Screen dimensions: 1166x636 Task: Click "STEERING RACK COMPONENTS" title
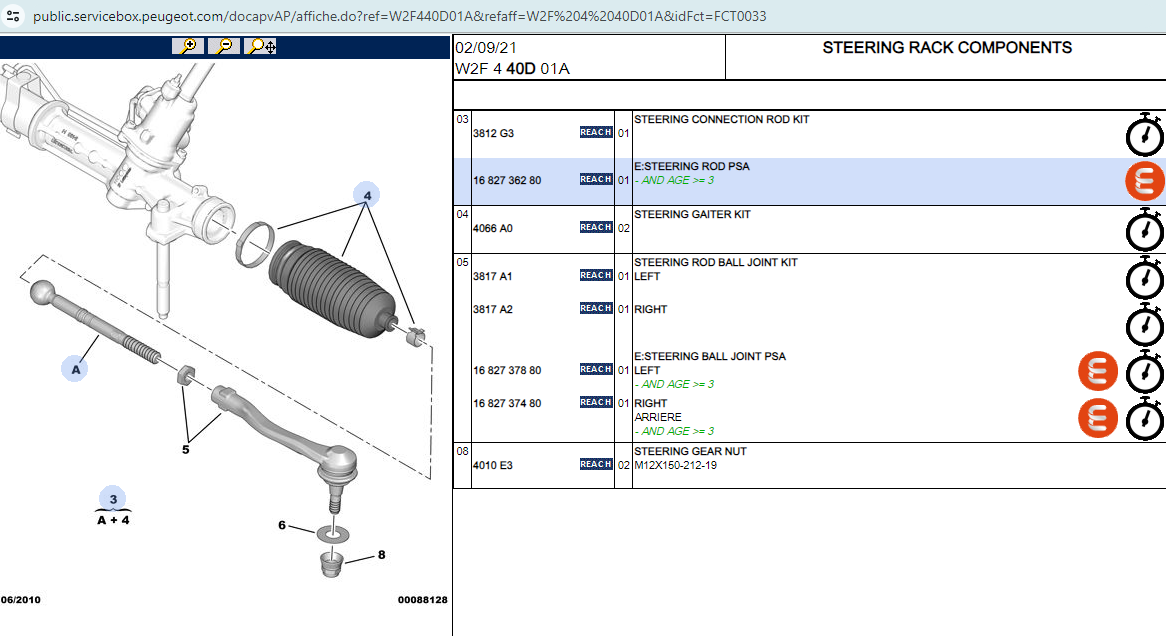point(947,48)
